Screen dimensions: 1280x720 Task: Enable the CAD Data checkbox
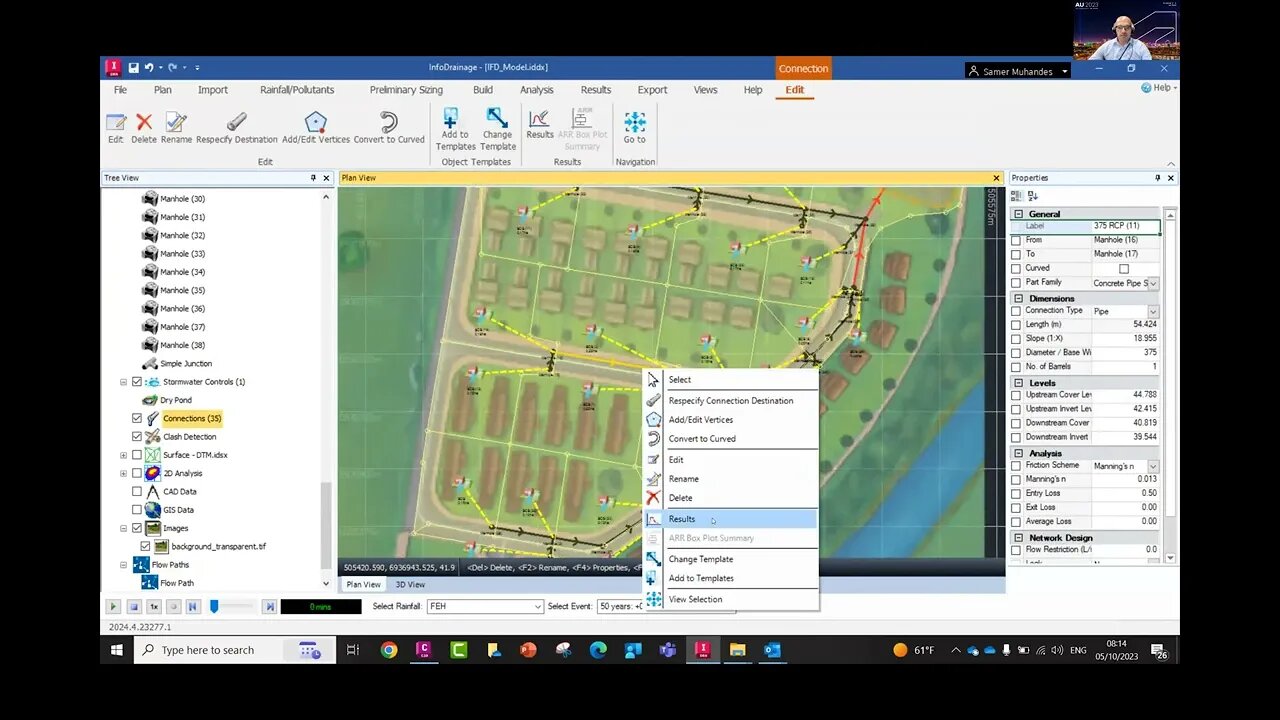click(x=137, y=491)
